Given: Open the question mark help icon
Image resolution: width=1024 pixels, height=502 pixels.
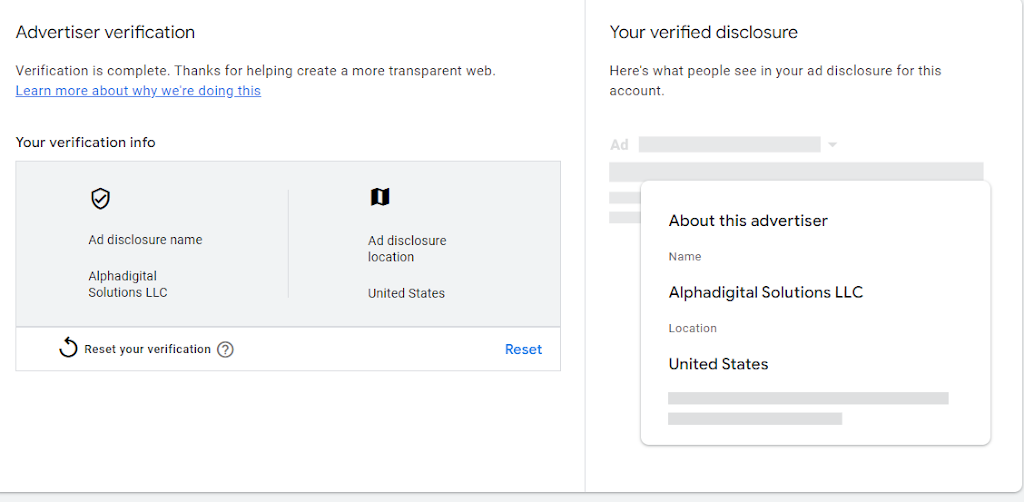Looking at the screenshot, I should (225, 350).
